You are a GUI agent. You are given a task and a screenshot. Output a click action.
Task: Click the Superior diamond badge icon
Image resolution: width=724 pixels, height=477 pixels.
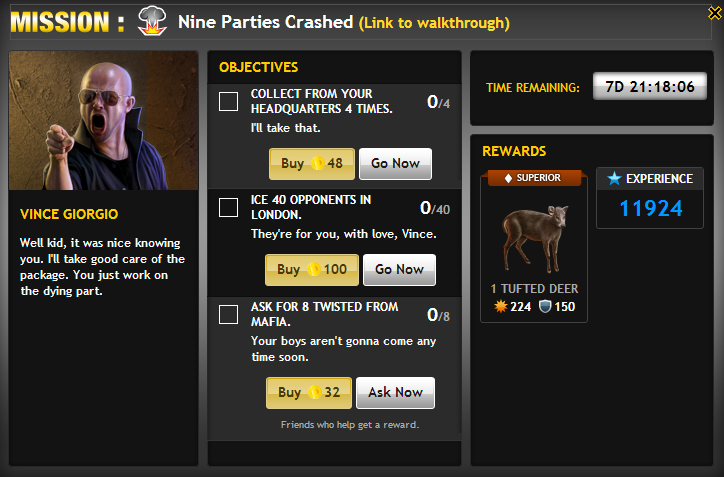pyautogui.click(x=508, y=178)
